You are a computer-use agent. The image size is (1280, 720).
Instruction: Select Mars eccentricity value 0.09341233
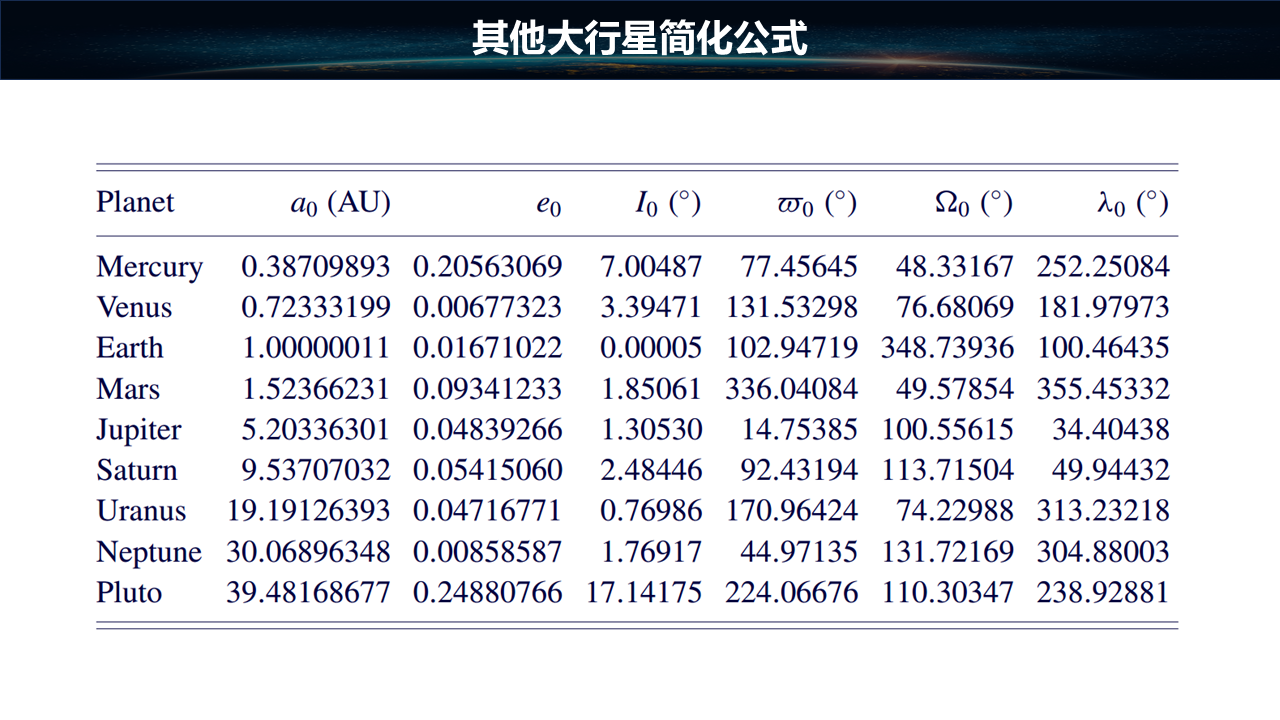pos(487,389)
